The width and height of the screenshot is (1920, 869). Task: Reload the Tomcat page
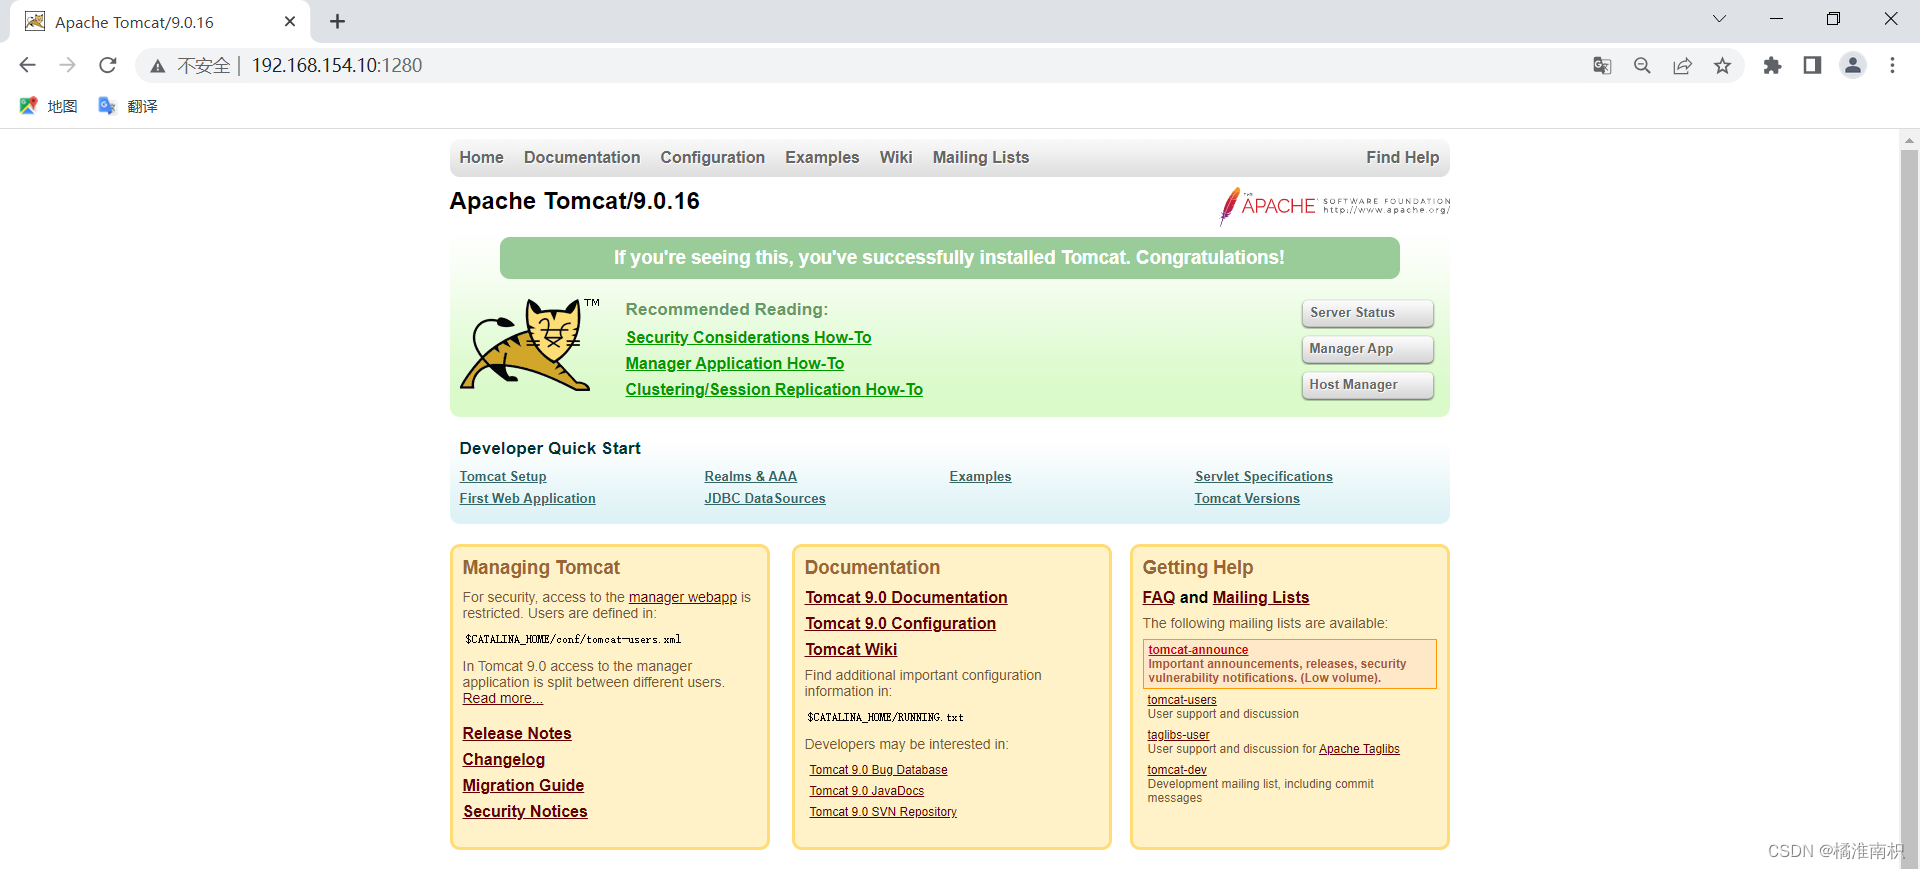pyautogui.click(x=108, y=65)
